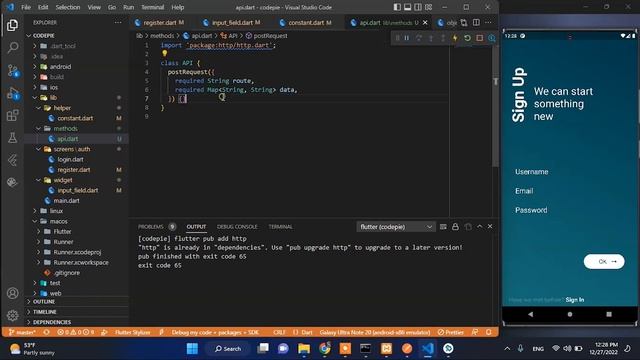The width and height of the screenshot is (640, 360).
Task: Open Dart DevTools widget inspector icon
Action: coord(491,38)
